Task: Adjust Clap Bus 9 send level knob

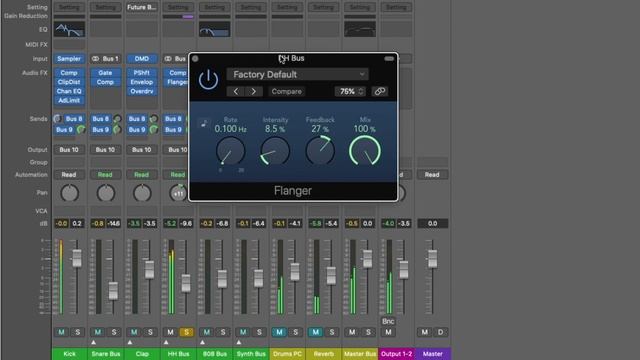Action: [x=153, y=130]
